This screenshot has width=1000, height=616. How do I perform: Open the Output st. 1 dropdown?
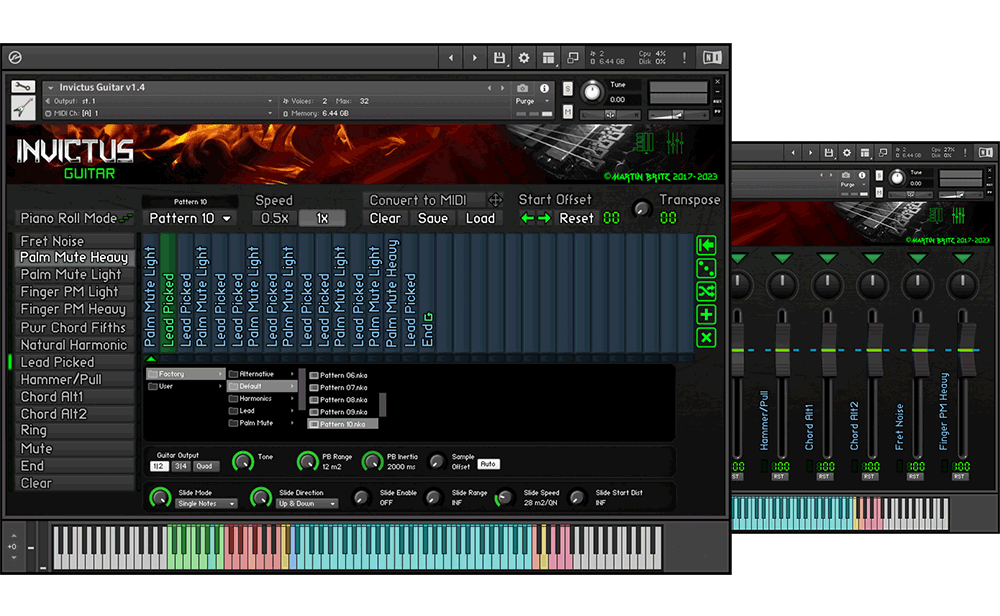click(x=159, y=101)
